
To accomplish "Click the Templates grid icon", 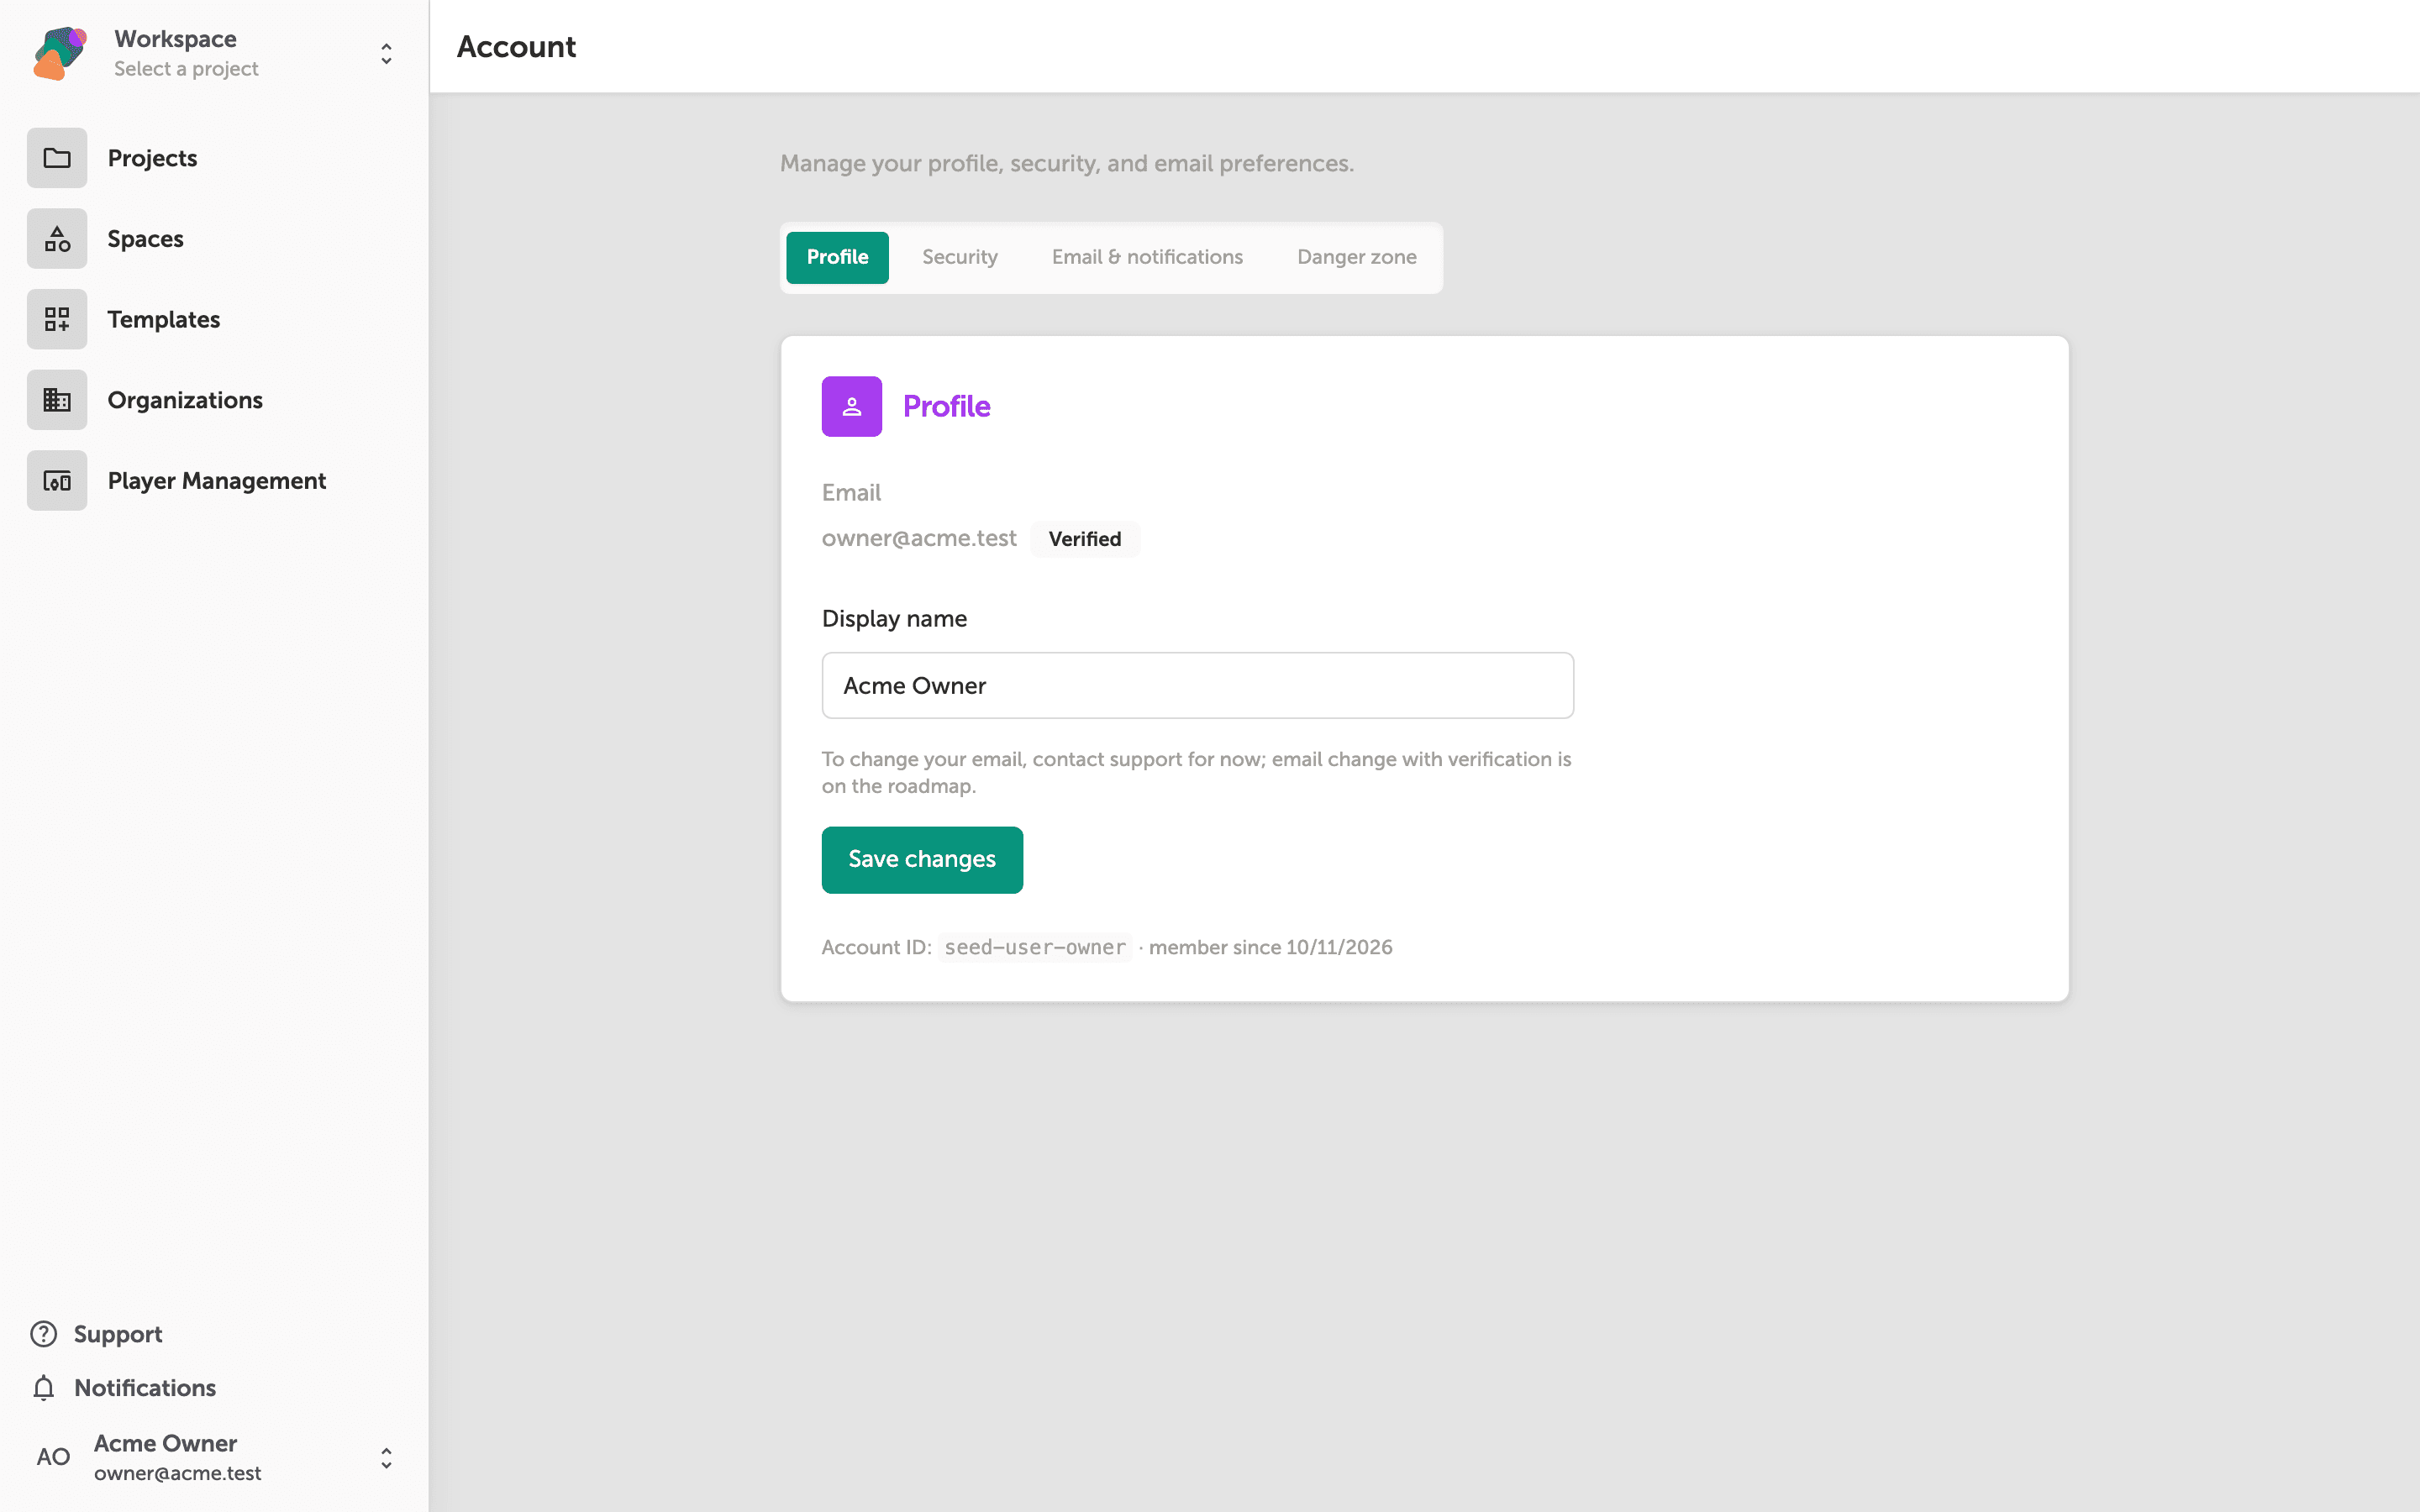I will [x=57, y=319].
